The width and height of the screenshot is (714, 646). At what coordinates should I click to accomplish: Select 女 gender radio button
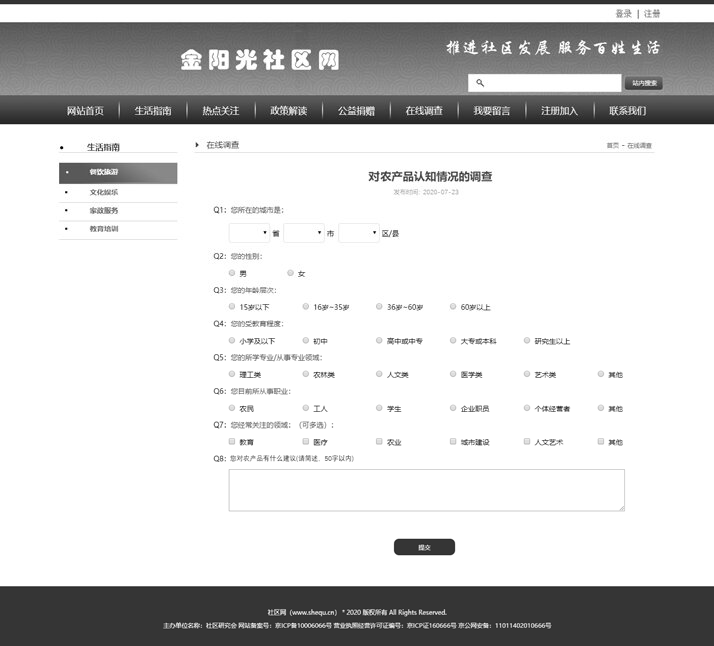[x=290, y=273]
